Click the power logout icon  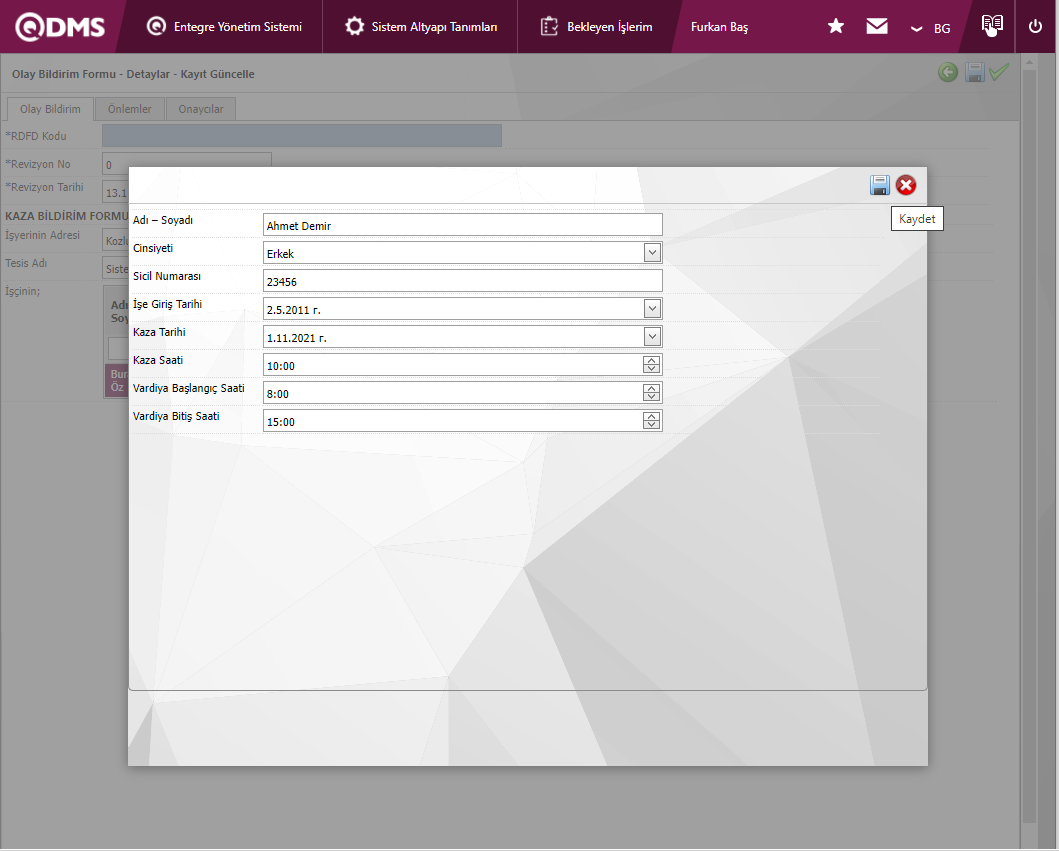point(1035,27)
